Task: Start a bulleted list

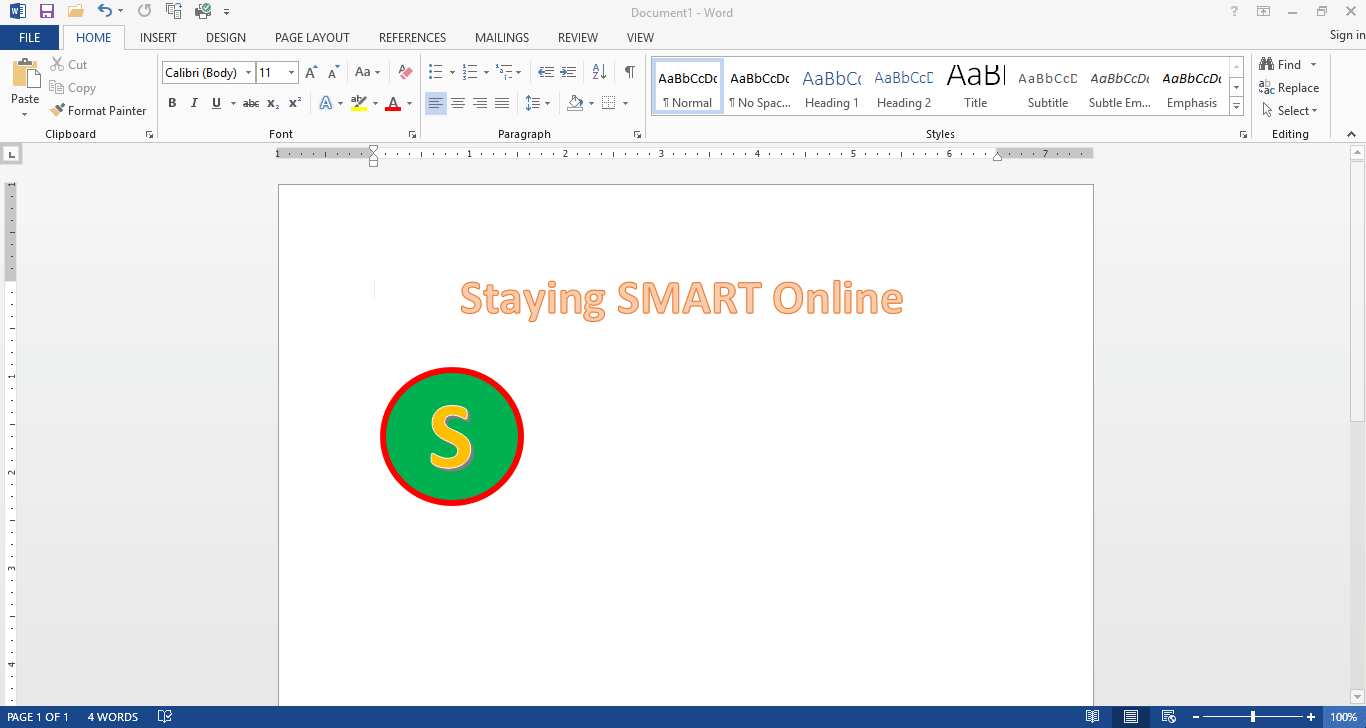Action: 436,73
